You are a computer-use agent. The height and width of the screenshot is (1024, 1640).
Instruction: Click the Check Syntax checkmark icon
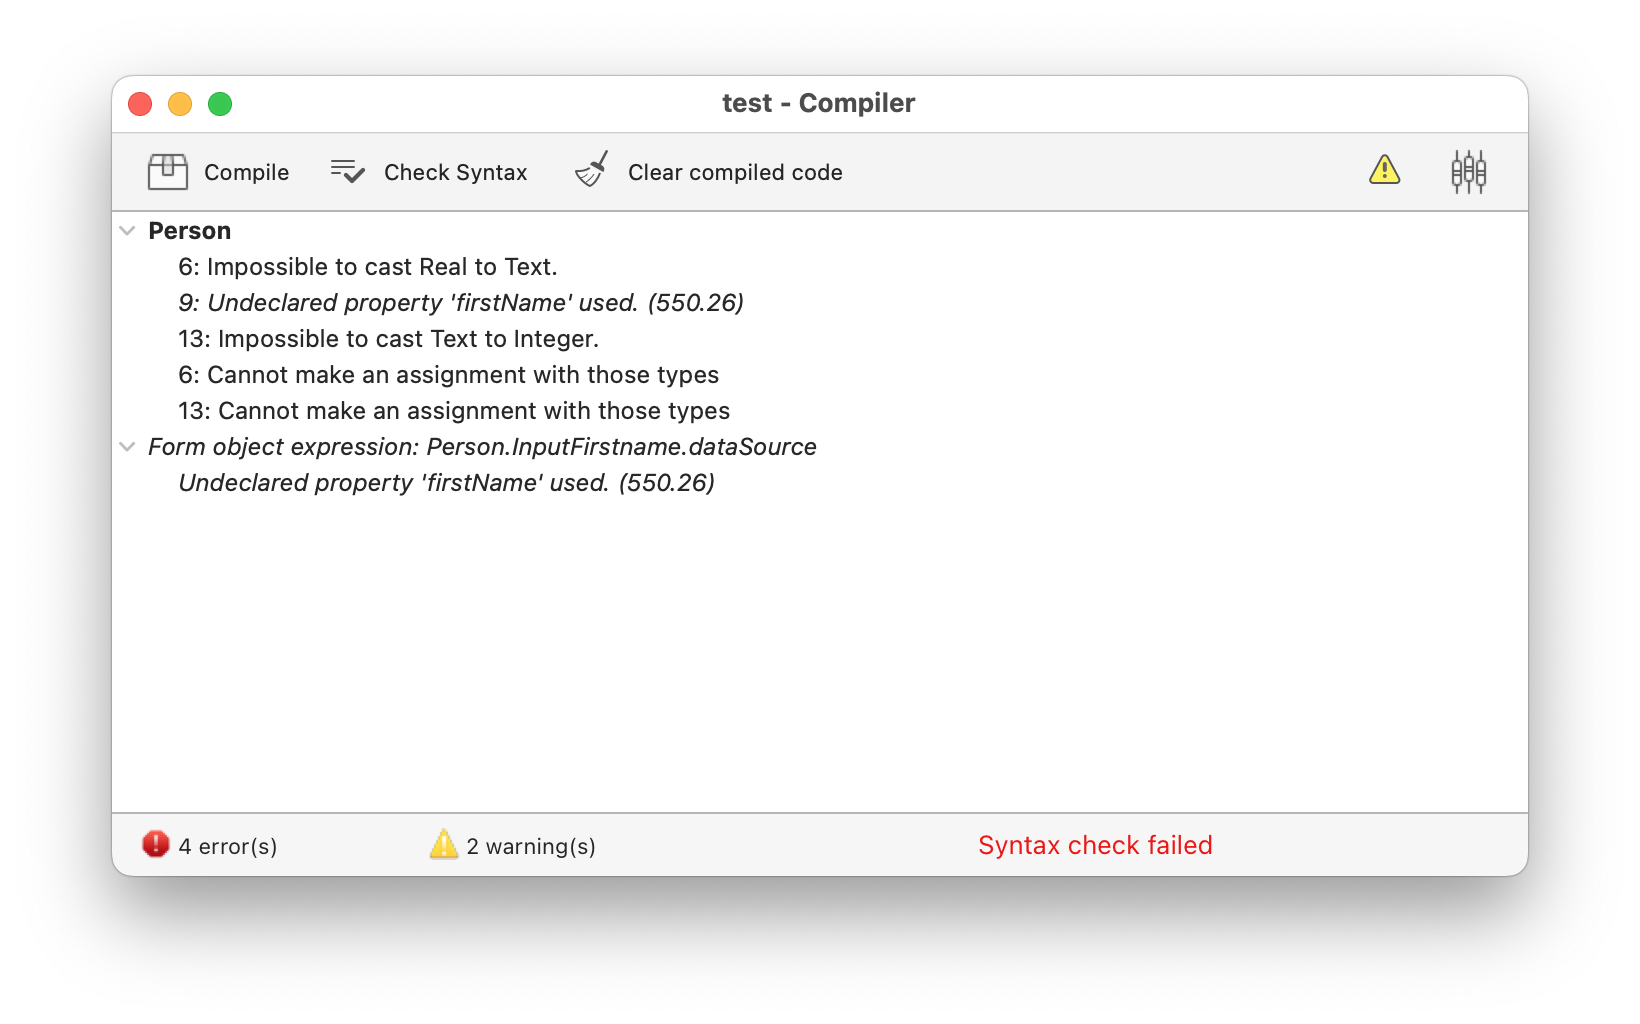coord(347,172)
